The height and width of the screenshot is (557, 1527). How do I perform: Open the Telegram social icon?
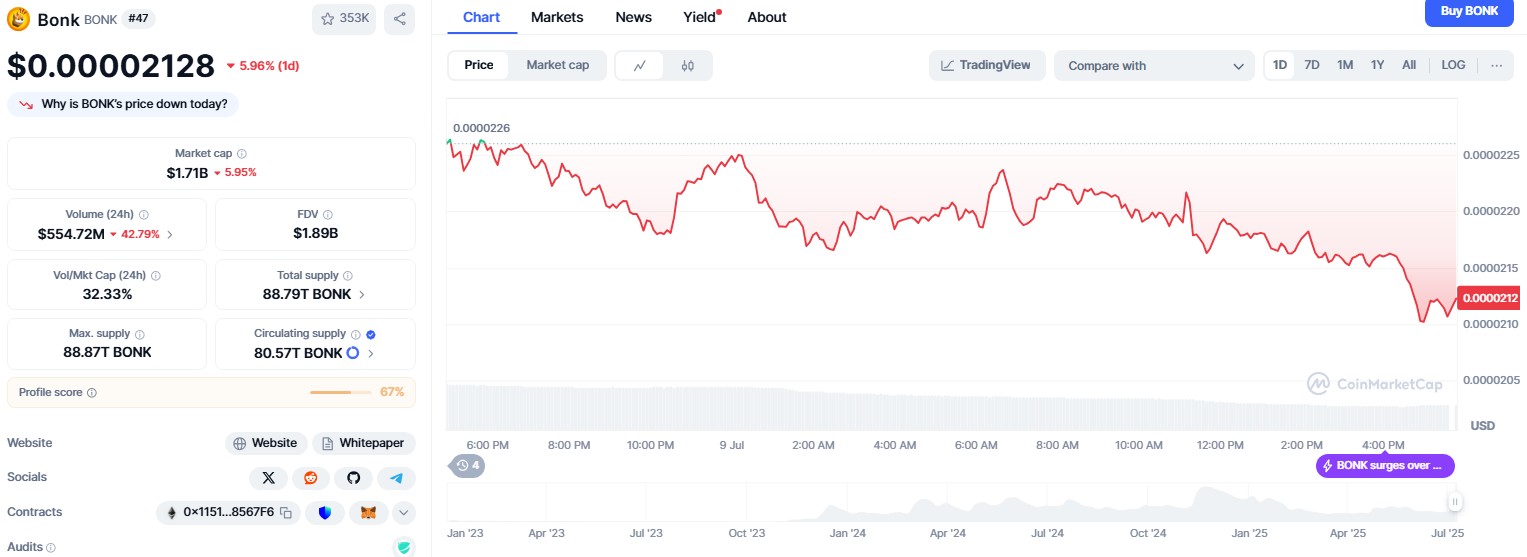point(397,478)
